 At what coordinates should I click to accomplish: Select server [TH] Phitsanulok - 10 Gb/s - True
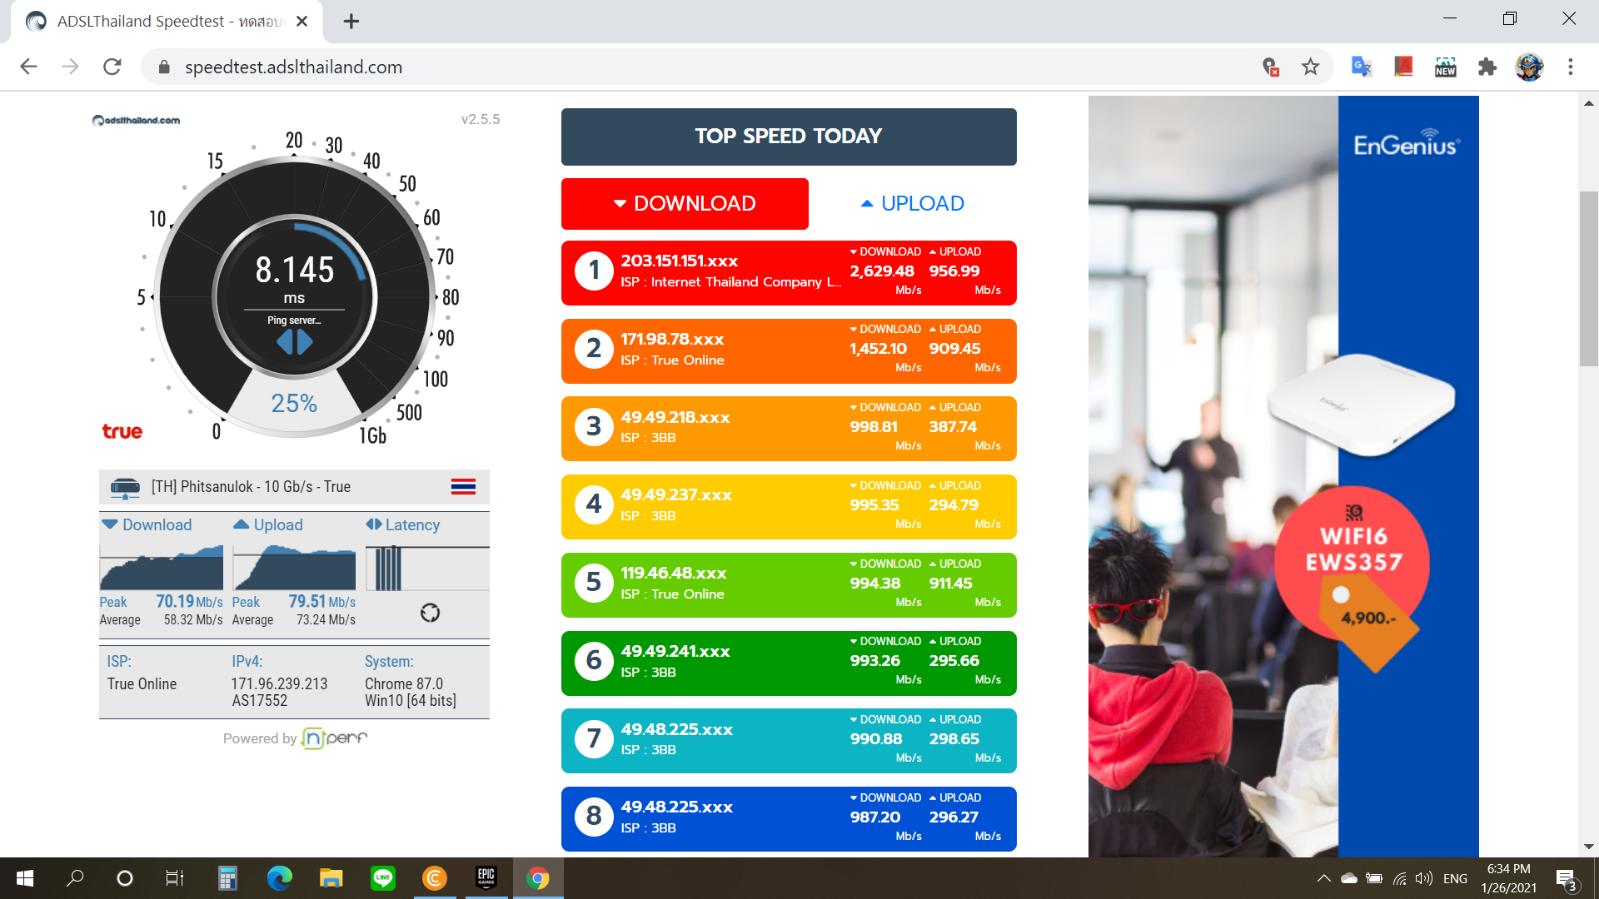294,487
